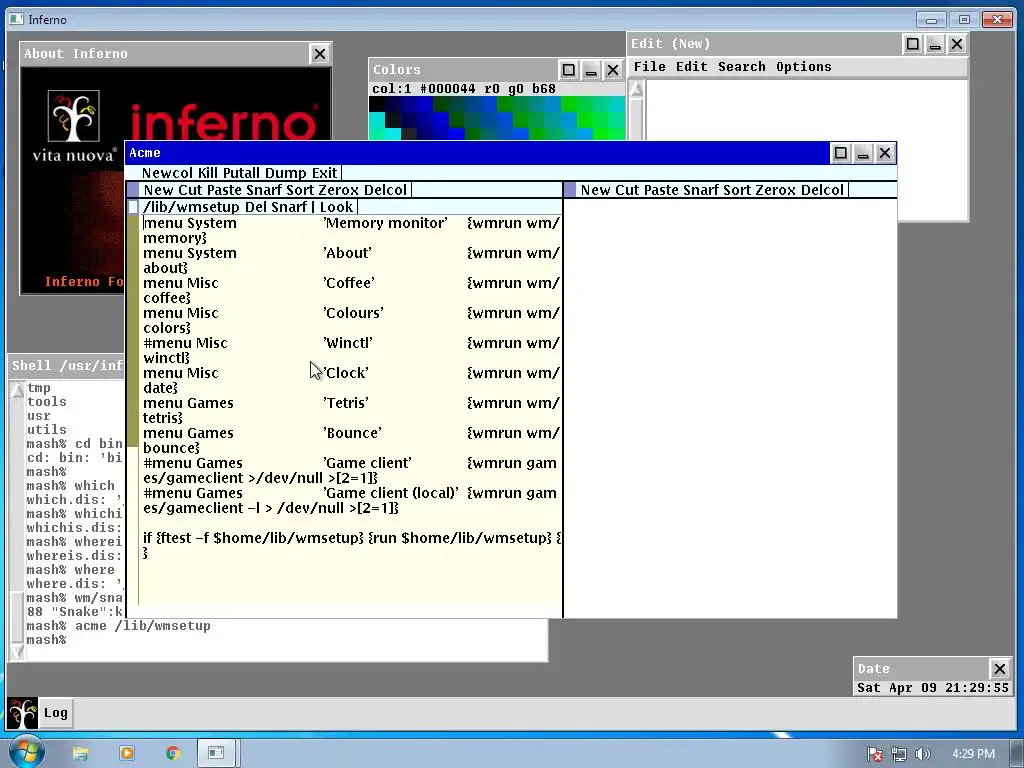
Task: Click left Acme column handle square
Action: point(133,190)
